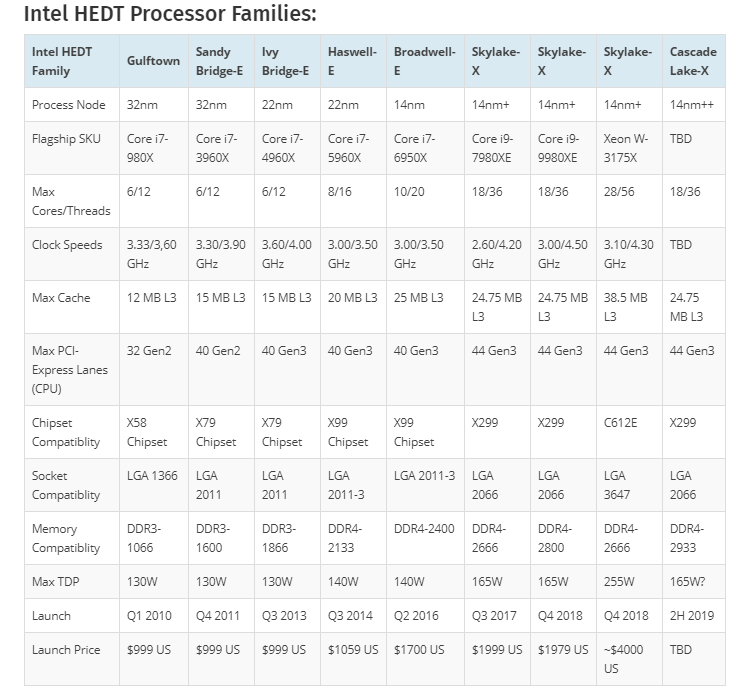Click the 38.5 MB L3 cache cell

click(x=626, y=306)
